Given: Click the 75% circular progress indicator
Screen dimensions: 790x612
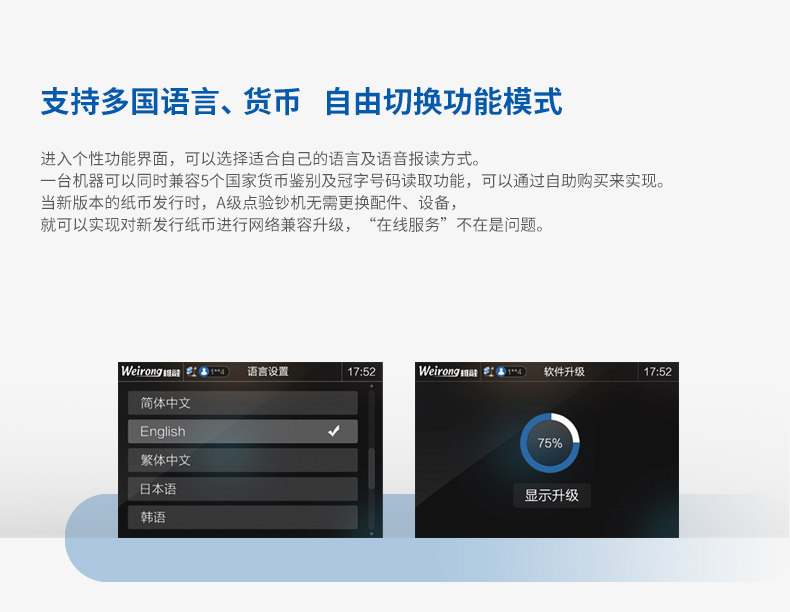Looking at the screenshot, I should 550,443.
